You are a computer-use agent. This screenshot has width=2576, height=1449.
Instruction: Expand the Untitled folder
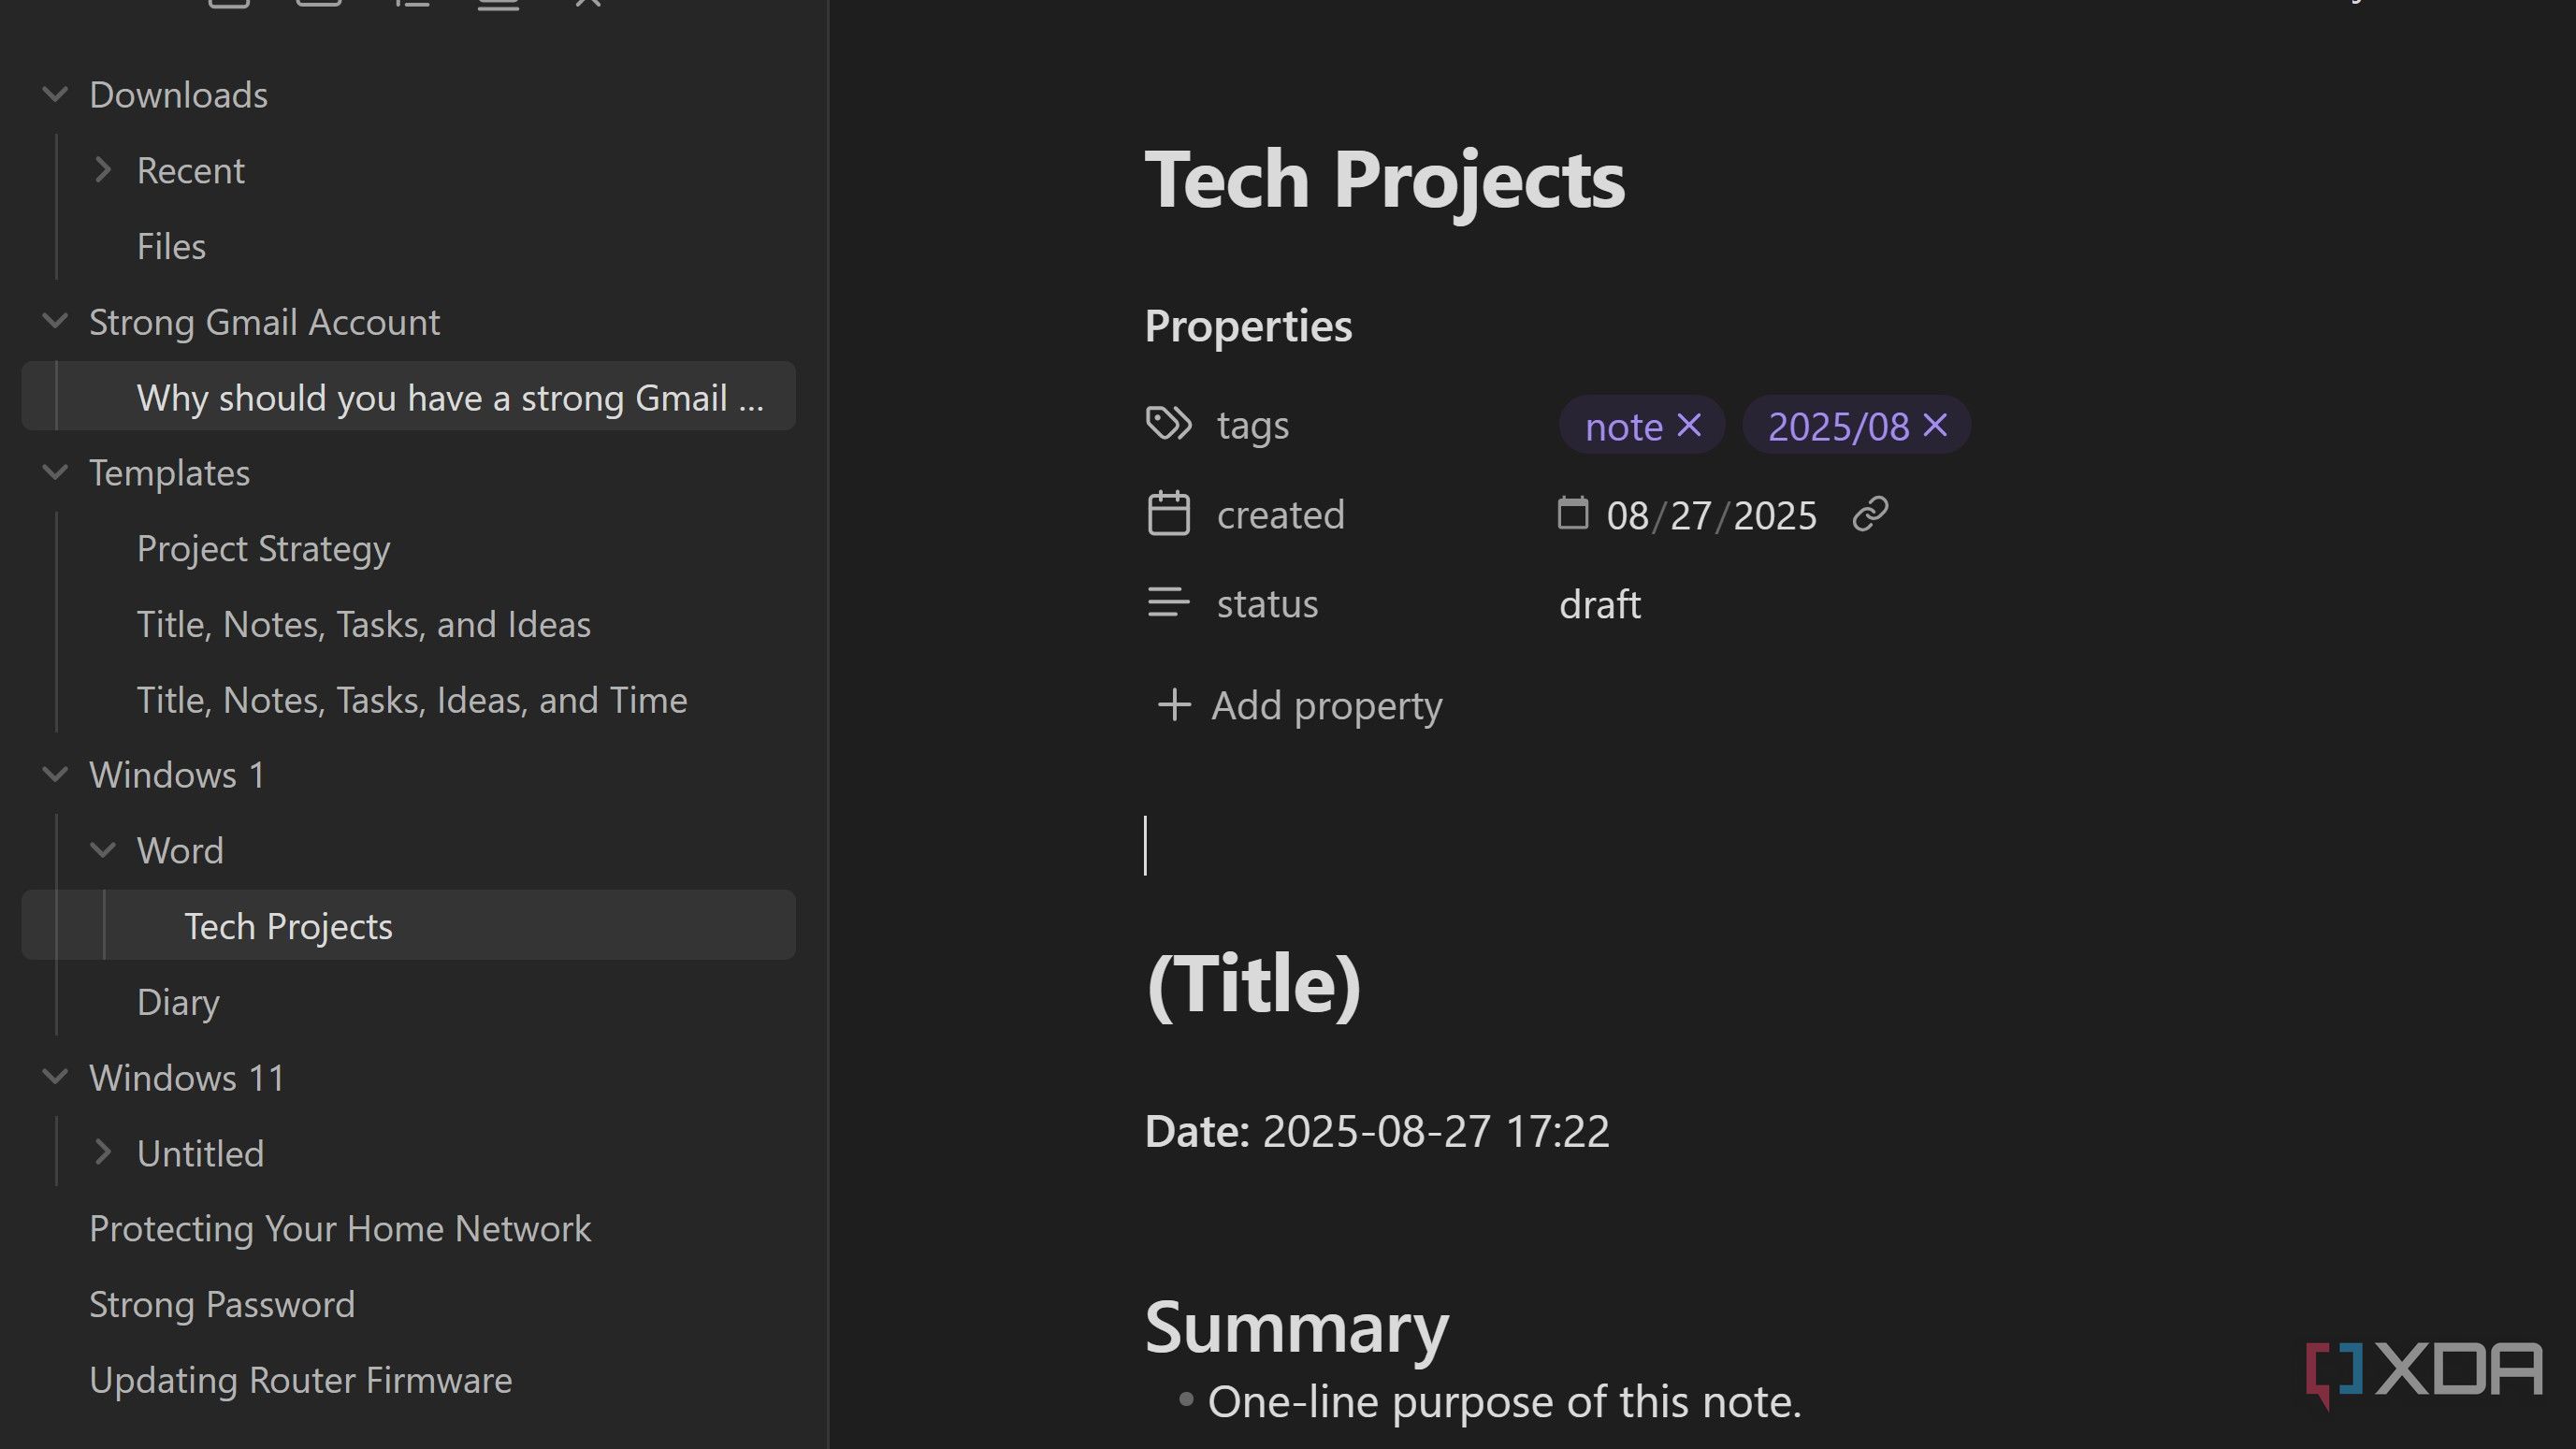pos(102,1152)
